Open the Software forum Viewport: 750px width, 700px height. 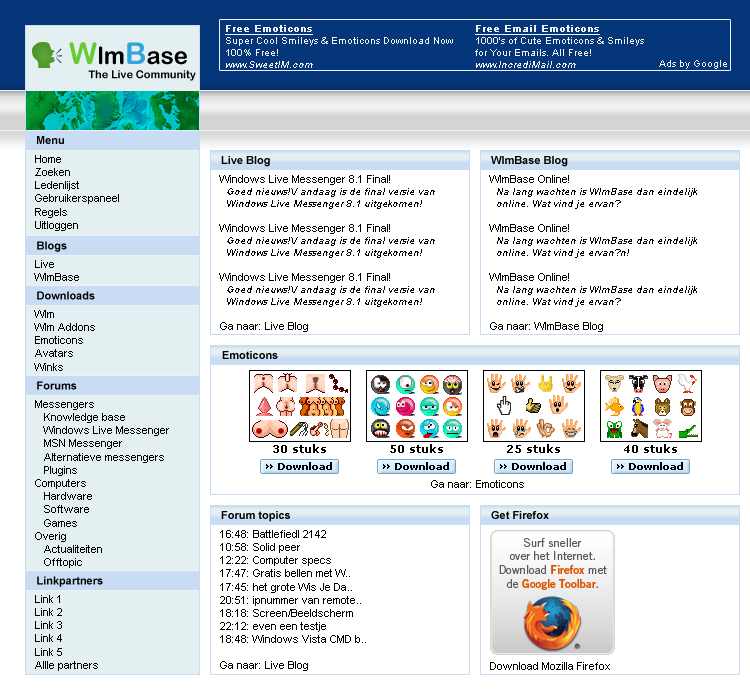pyautogui.click(x=66, y=509)
